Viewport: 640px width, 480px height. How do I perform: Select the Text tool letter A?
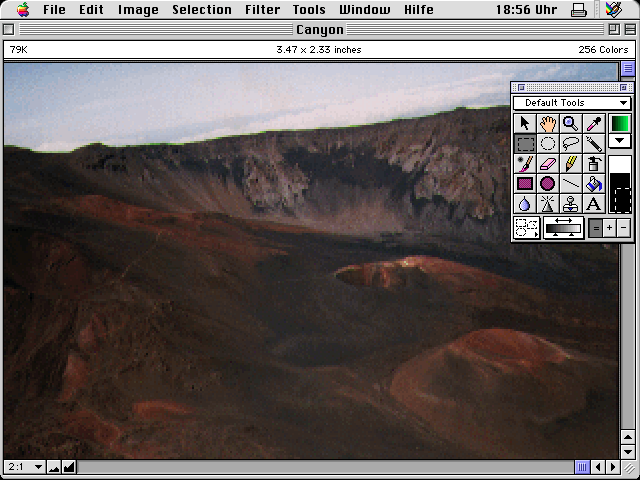(593, 204)
